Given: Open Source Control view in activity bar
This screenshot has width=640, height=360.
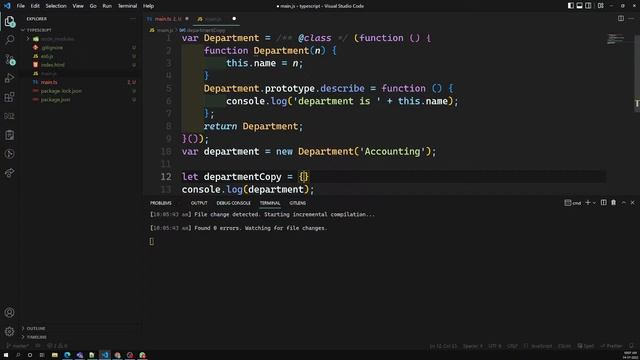Looking at the screenshot, I should [x=9, y=60].
